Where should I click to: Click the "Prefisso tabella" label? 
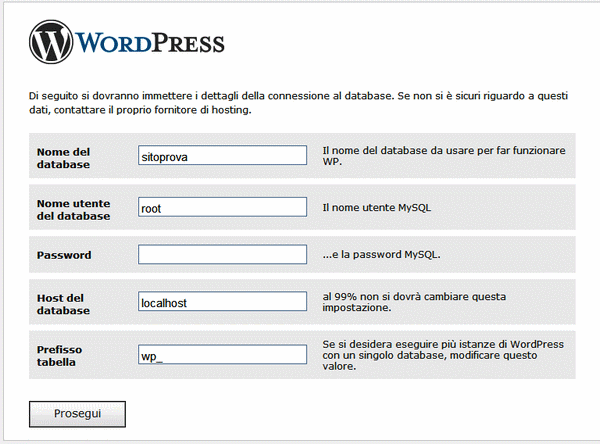click(59, 356)
